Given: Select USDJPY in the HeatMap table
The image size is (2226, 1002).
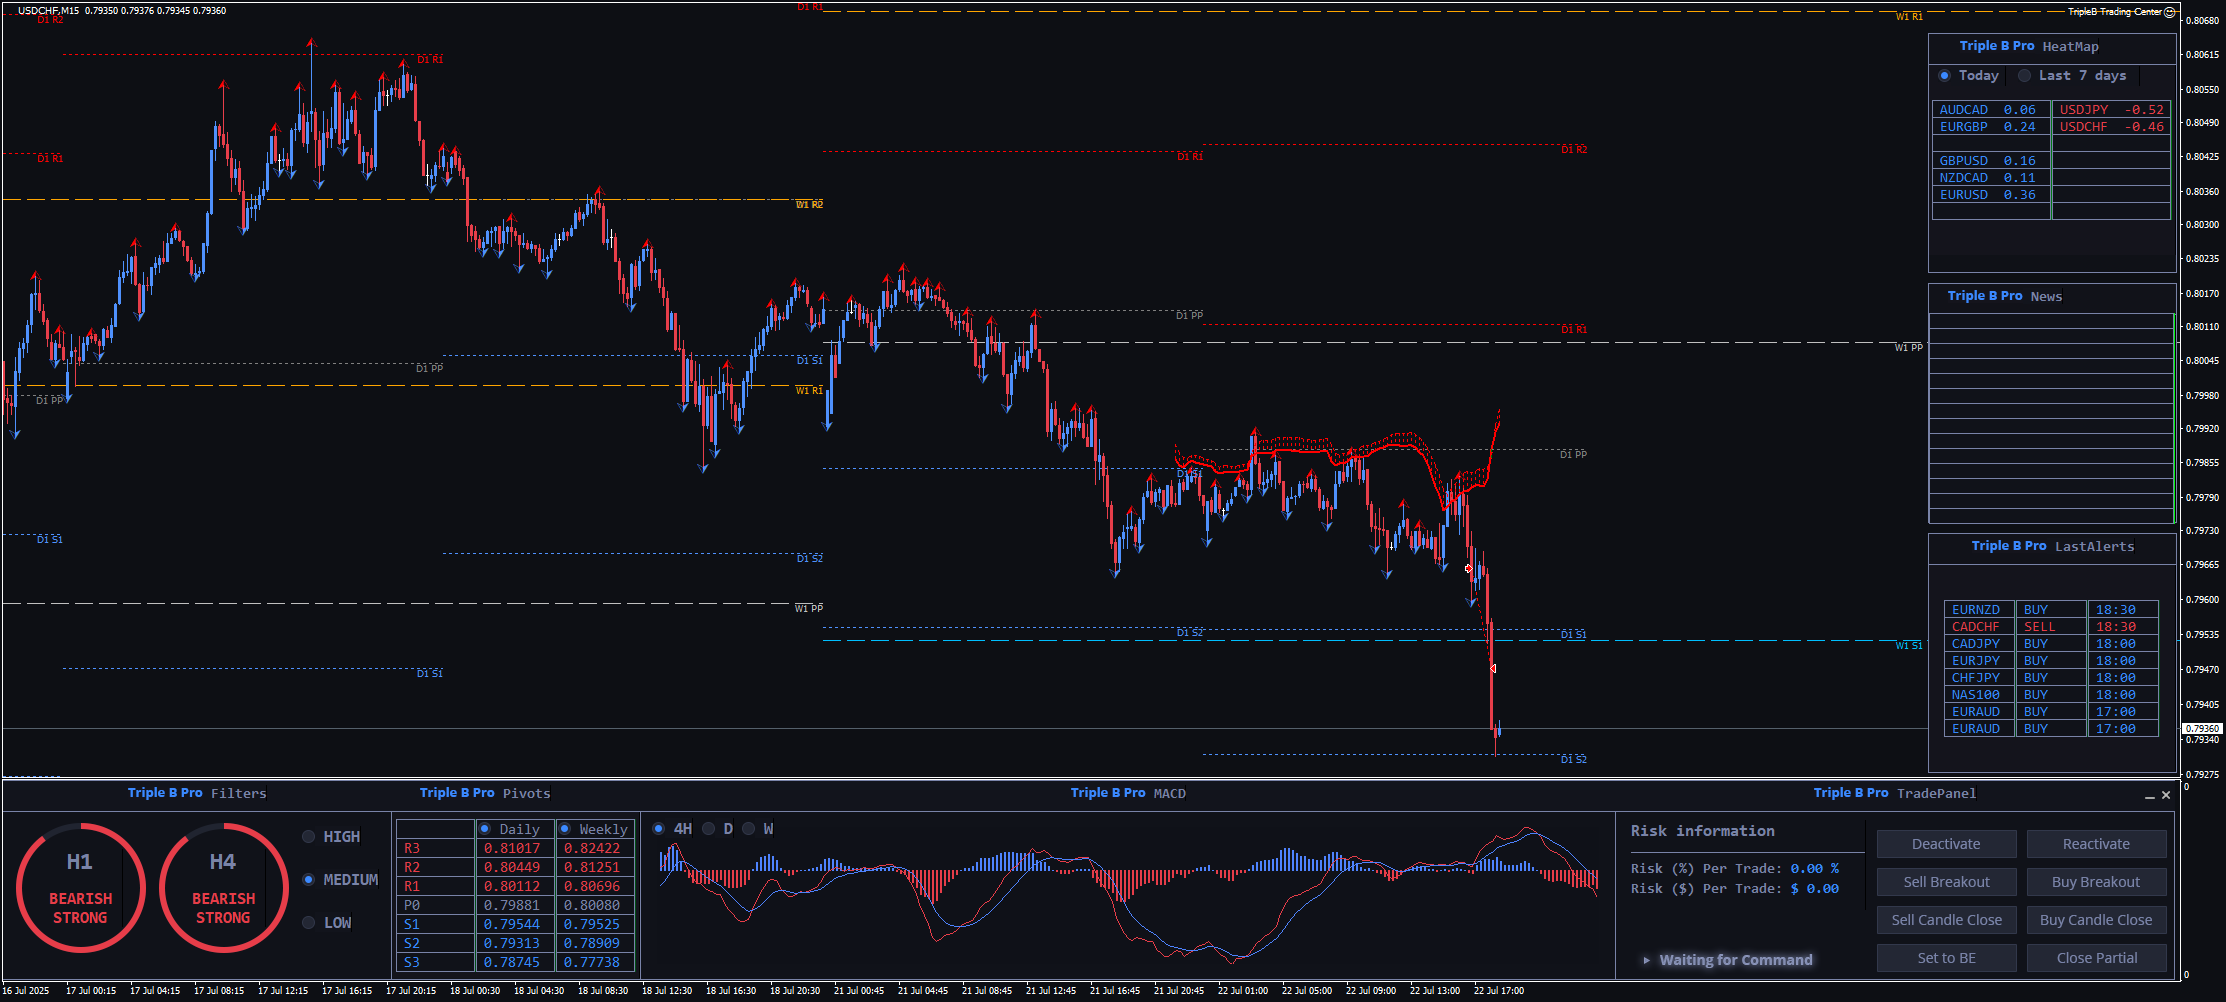Looking at the screenshot, I should tap(2110, 110).
